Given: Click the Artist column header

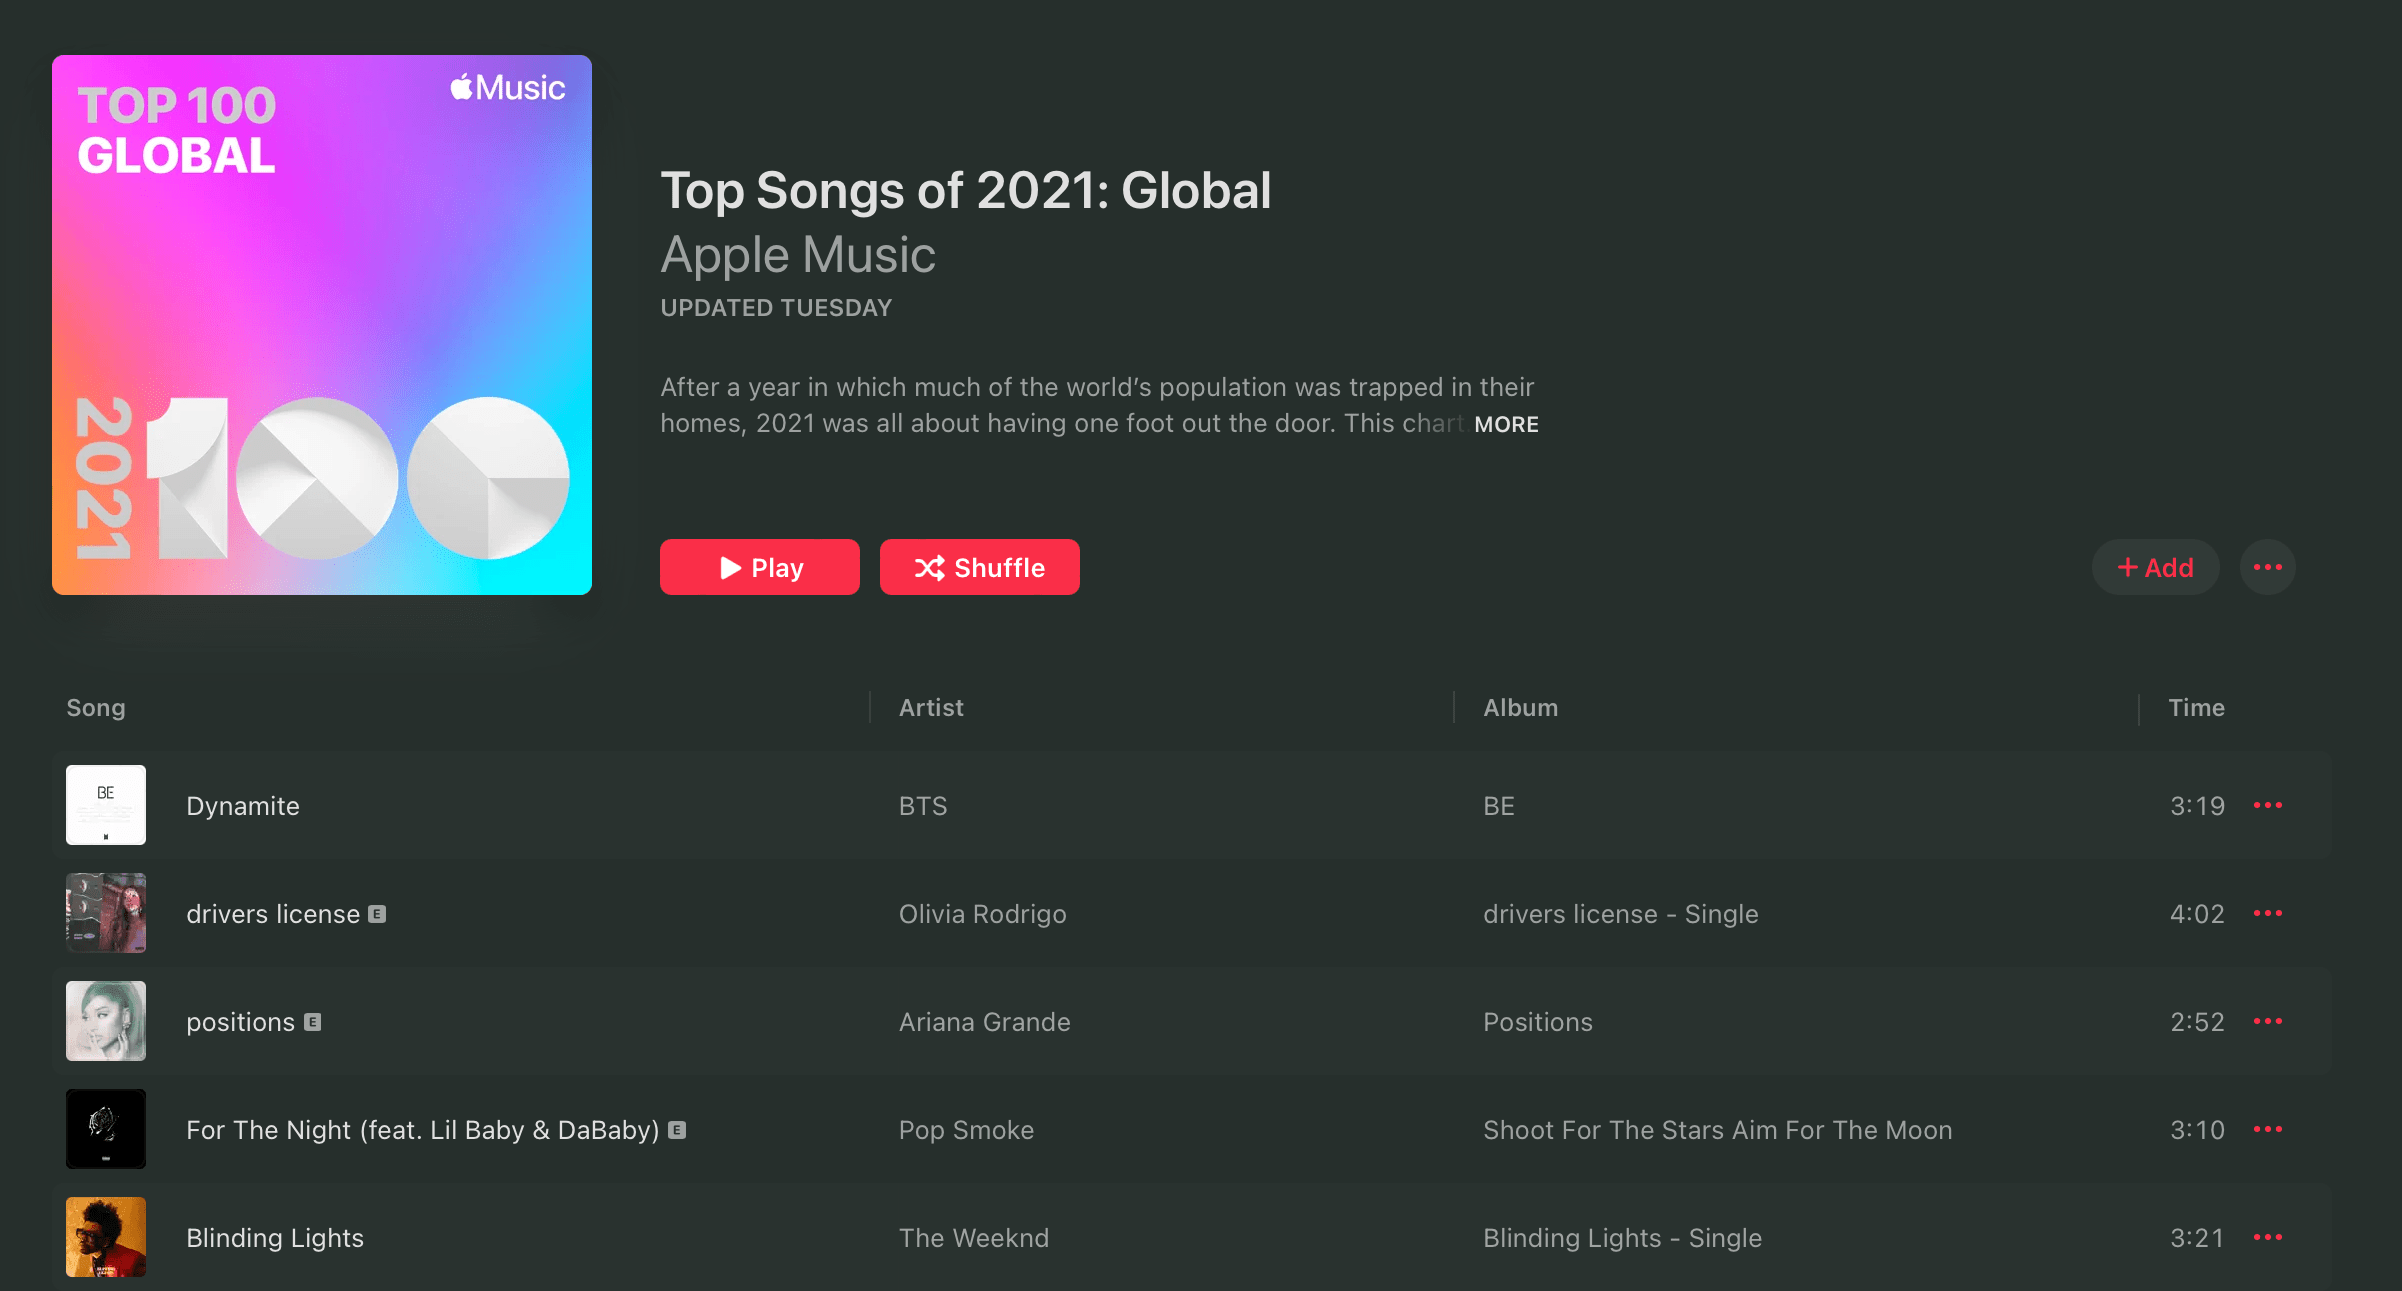Looking at the screenshot, I should pyautogui.click(x=931, y=708).
